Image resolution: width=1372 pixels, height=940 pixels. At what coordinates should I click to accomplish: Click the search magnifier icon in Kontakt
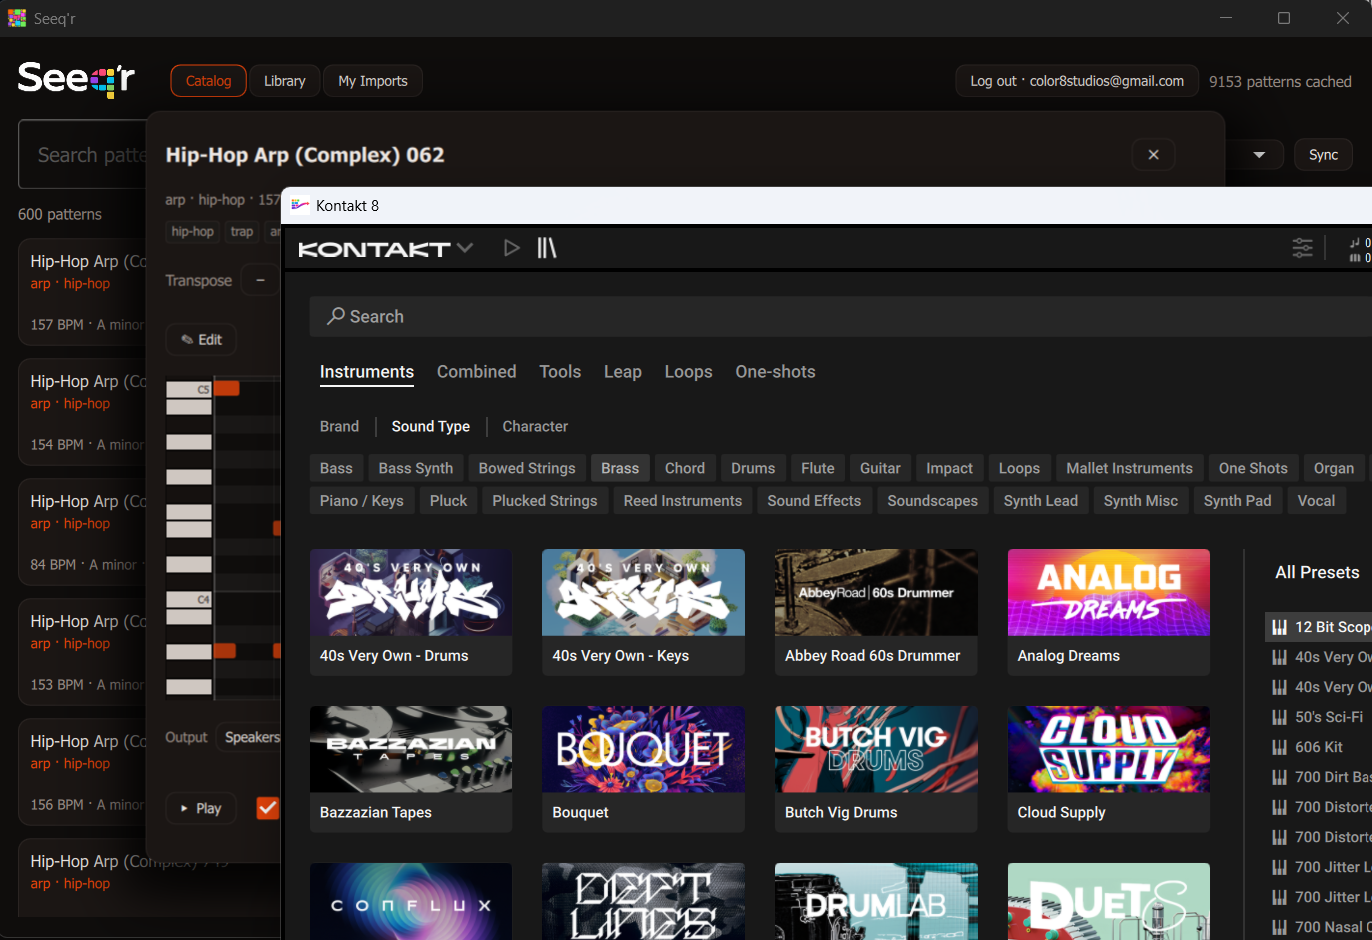click(x=336, y=316)
